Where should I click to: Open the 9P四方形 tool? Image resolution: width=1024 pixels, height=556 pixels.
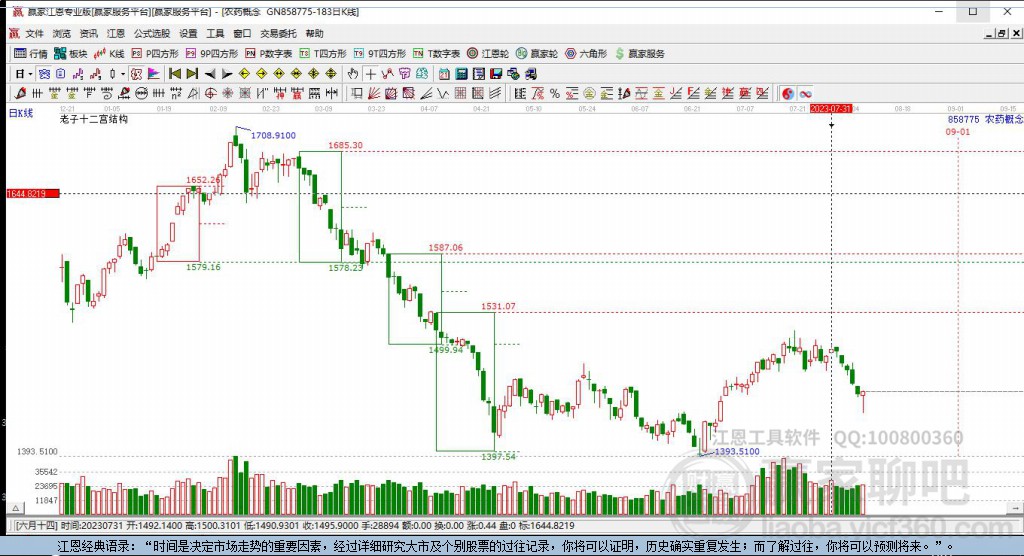click(x=212, y=54)
